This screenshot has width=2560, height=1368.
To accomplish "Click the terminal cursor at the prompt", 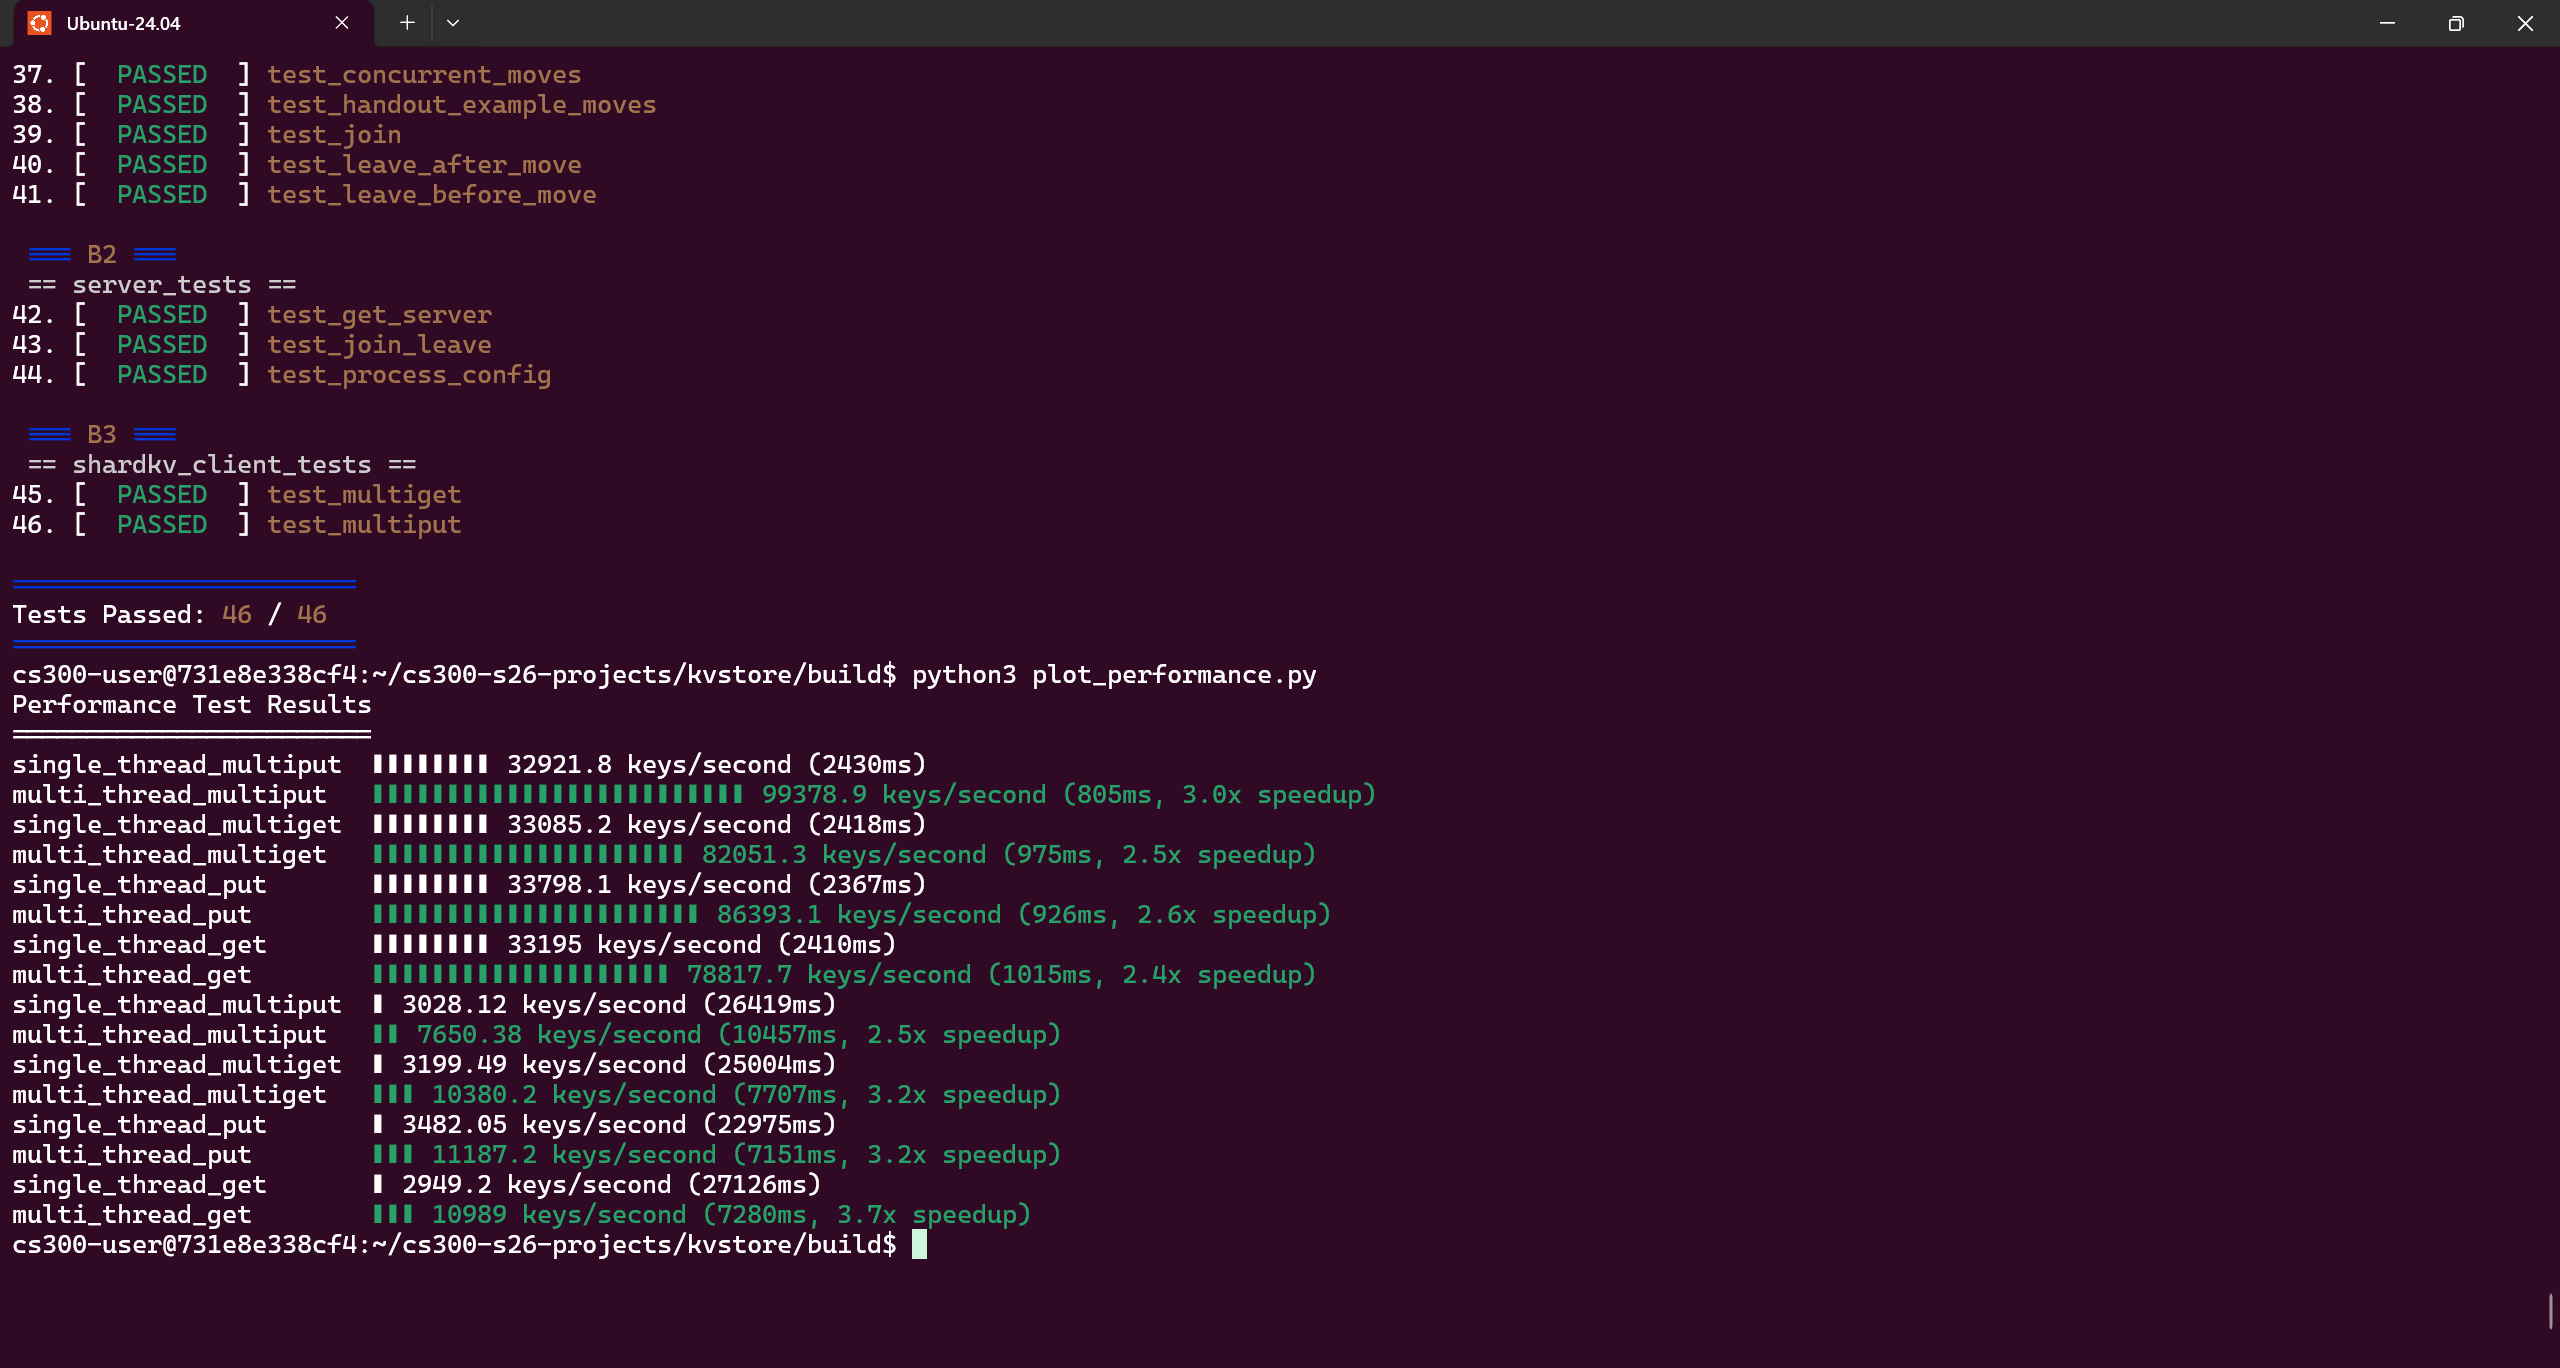I will 919,1244.
